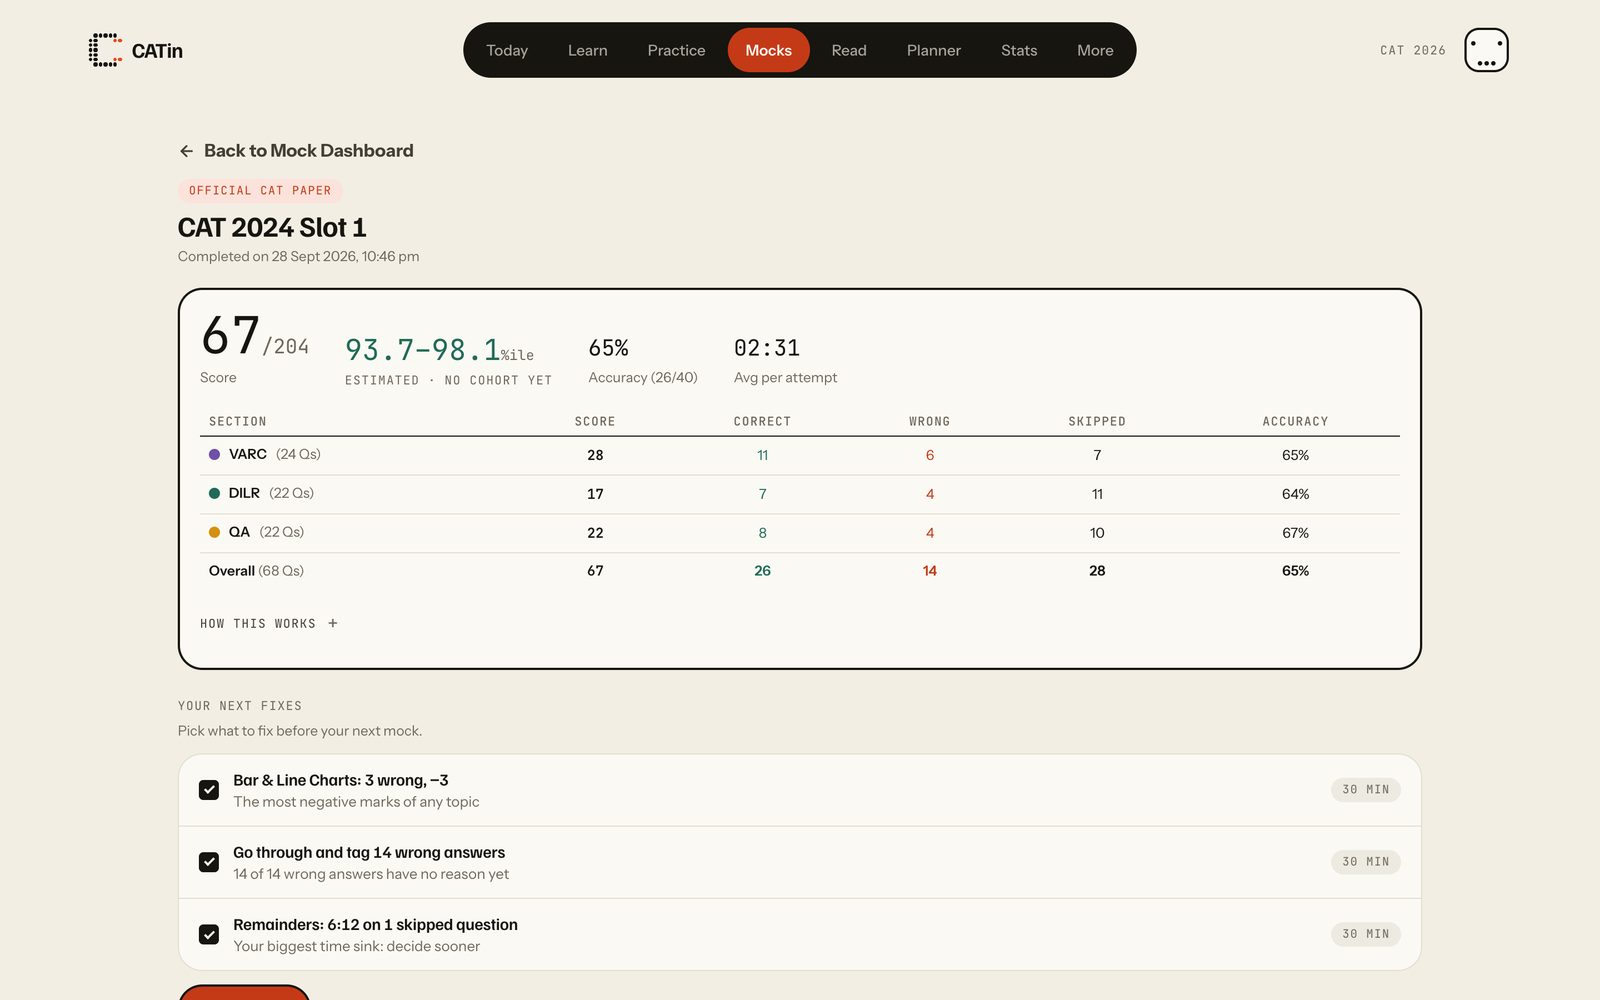Click the CAT 2024 Slot 1 title
The image size is (1600, 1000).
point(272,228)
